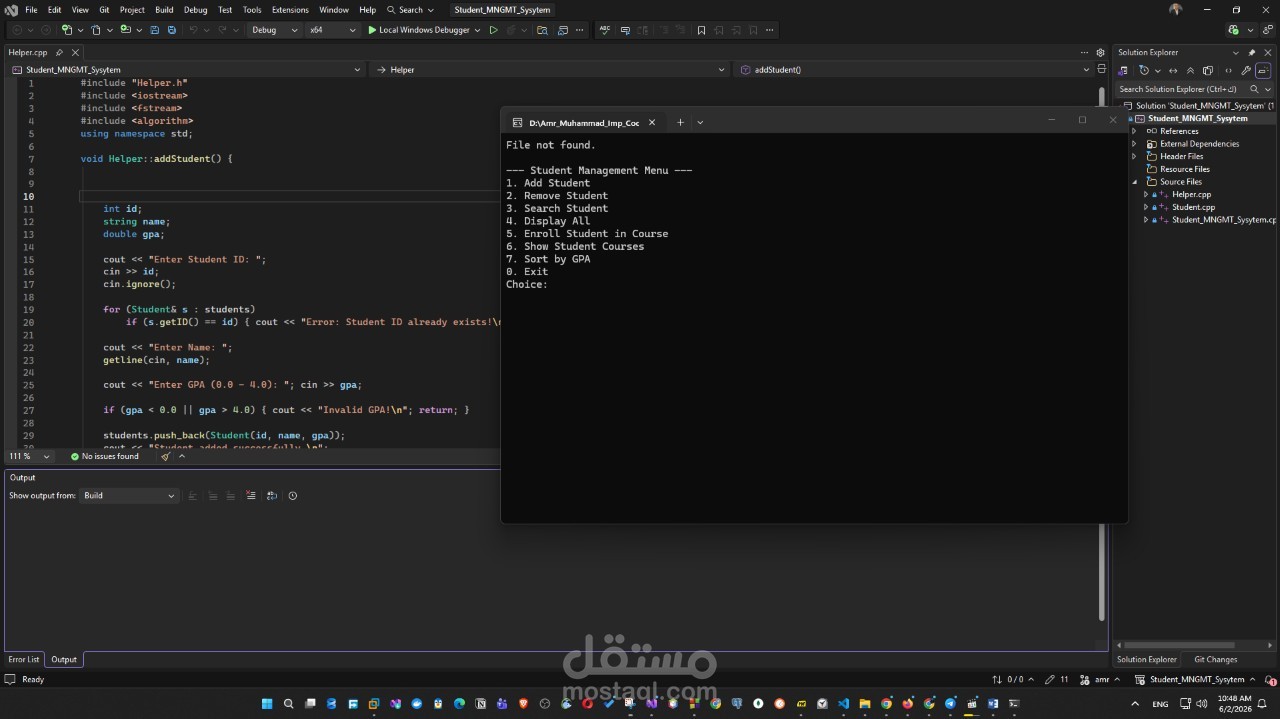Click the amr branch status bar item
The height and width of the screenshot is (719, 1280).
tap(1101, 679)
